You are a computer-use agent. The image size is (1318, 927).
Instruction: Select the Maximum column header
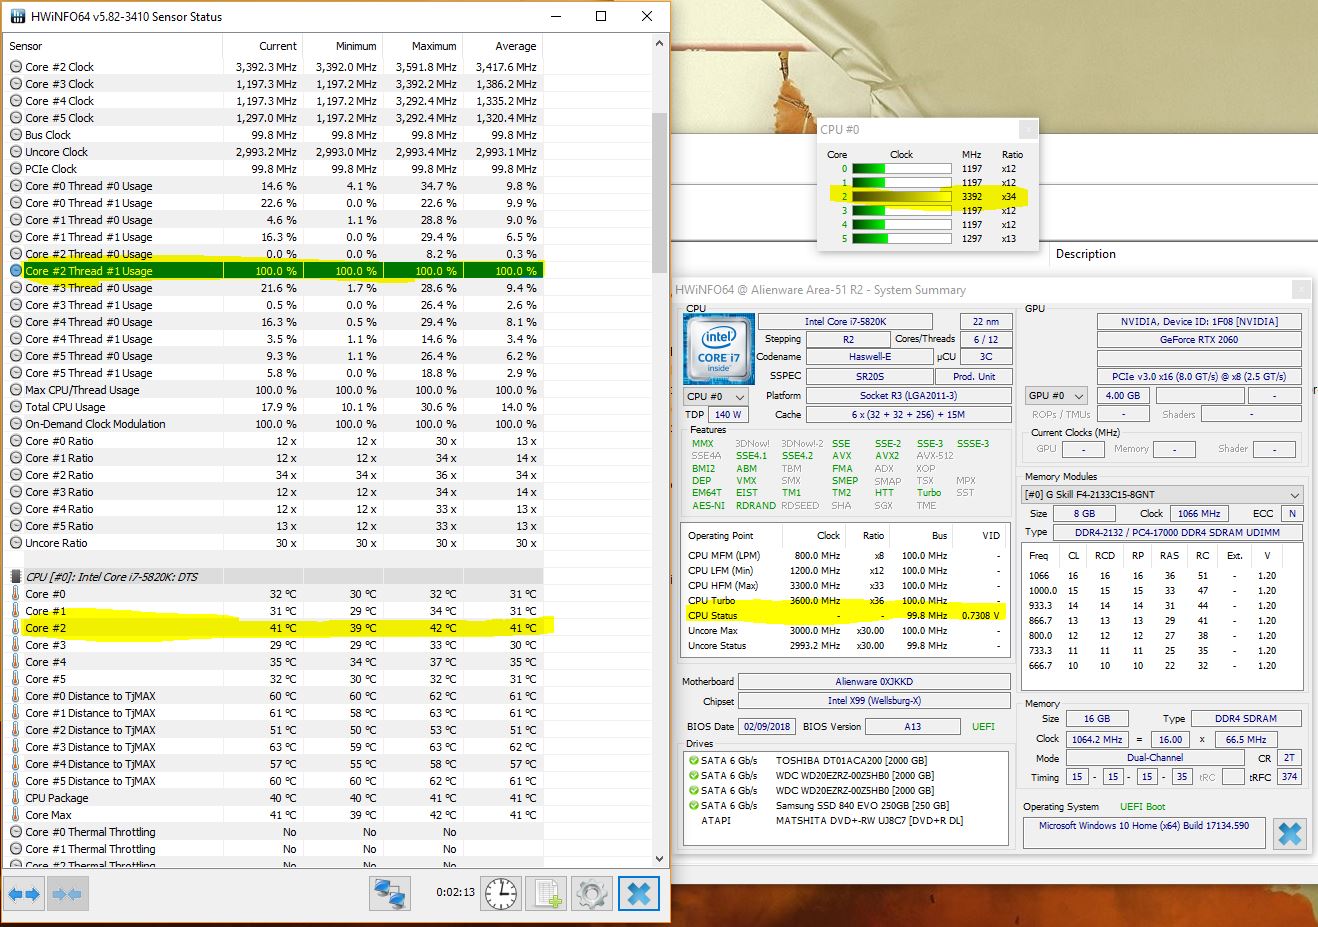coord(436,45)
